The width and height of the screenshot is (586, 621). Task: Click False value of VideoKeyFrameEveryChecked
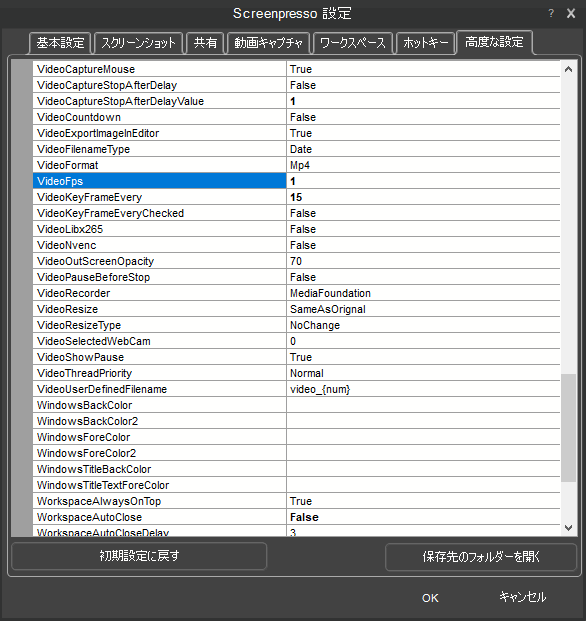tap(423, 213)
